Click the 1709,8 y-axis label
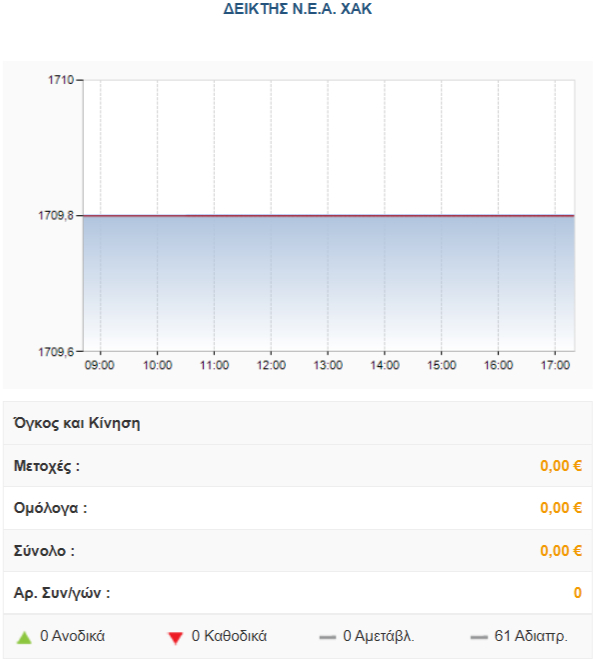The height and width of the screenshot is (661, 595). [56, 215]
